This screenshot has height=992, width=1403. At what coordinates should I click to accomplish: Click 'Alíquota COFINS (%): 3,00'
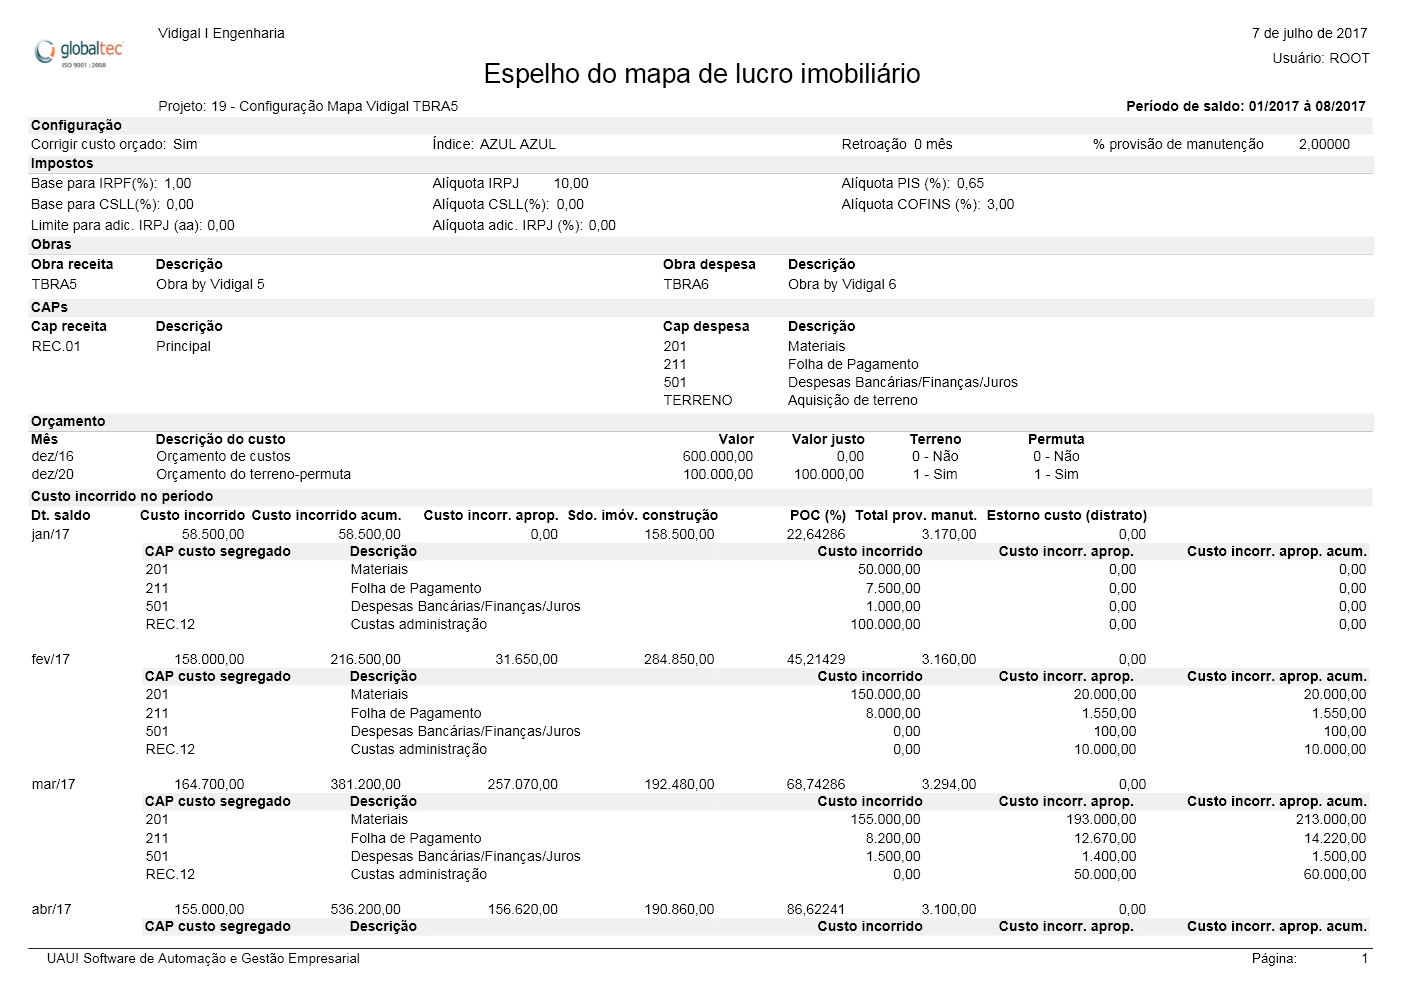pos(928,204)
